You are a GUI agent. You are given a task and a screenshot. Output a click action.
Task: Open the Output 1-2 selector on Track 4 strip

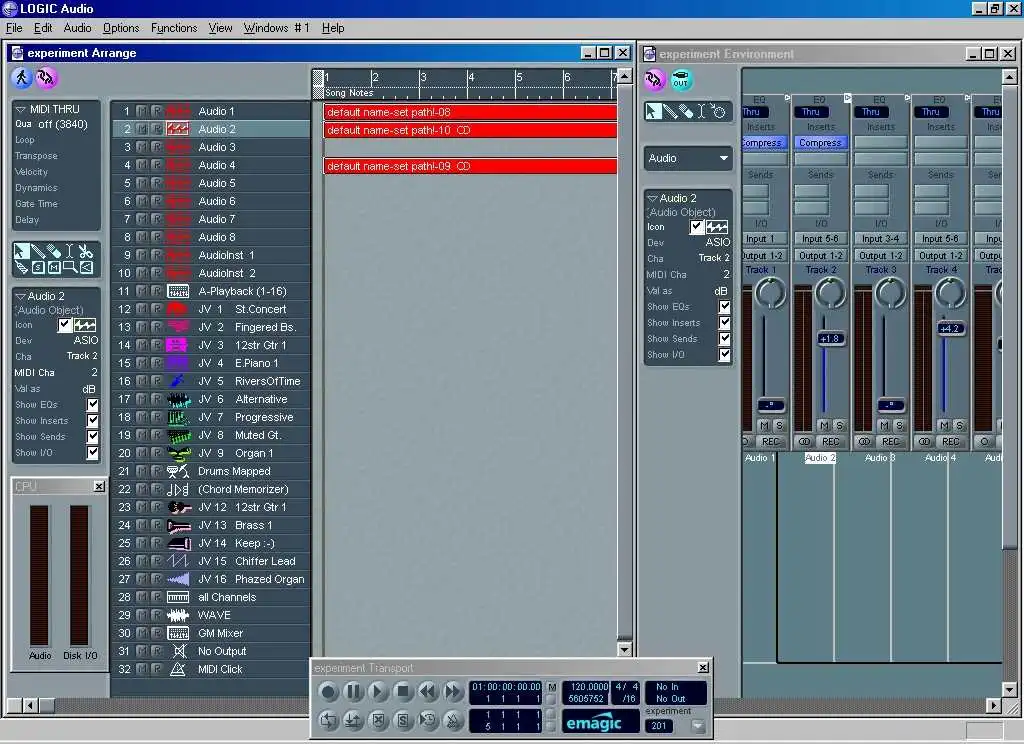(940, 255)
